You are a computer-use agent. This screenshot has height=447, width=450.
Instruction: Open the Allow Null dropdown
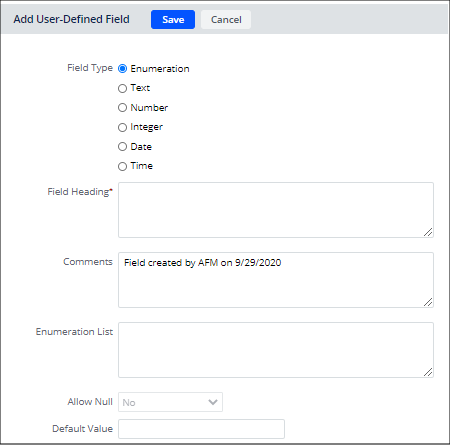170,402
